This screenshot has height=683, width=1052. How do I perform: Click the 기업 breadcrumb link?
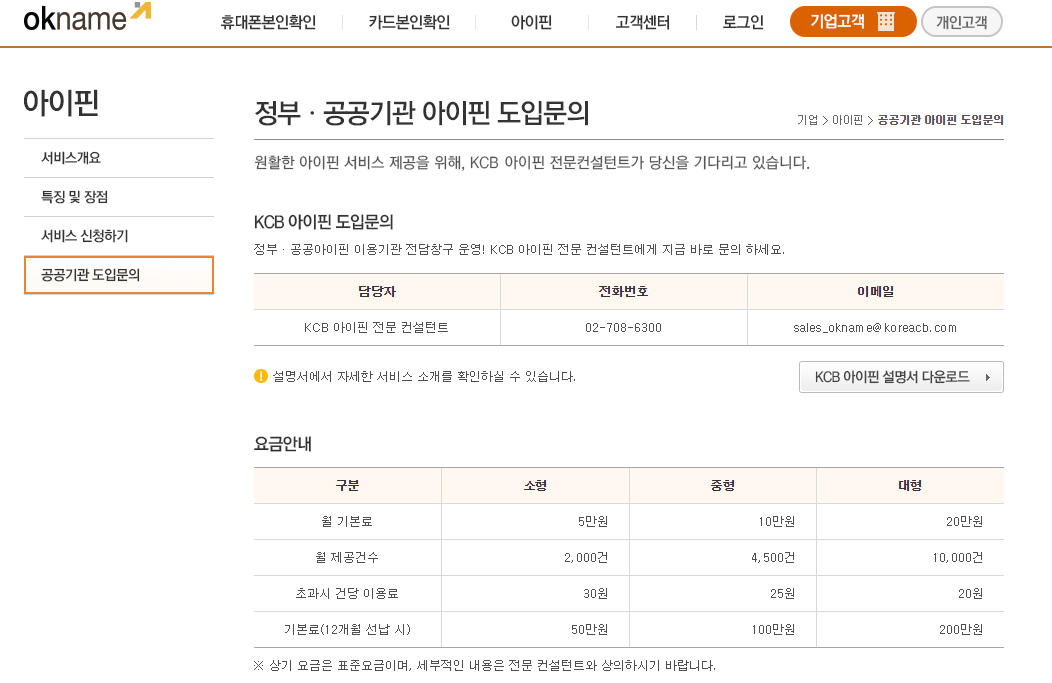807,120
